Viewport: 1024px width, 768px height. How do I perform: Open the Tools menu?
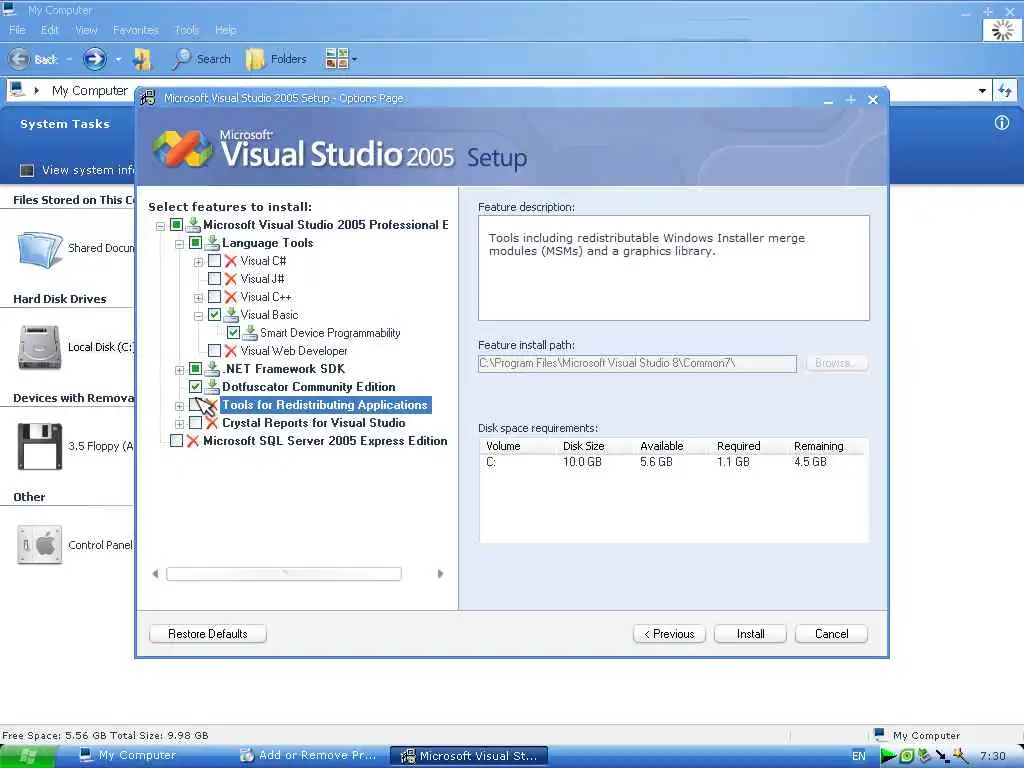pos(187,30)
